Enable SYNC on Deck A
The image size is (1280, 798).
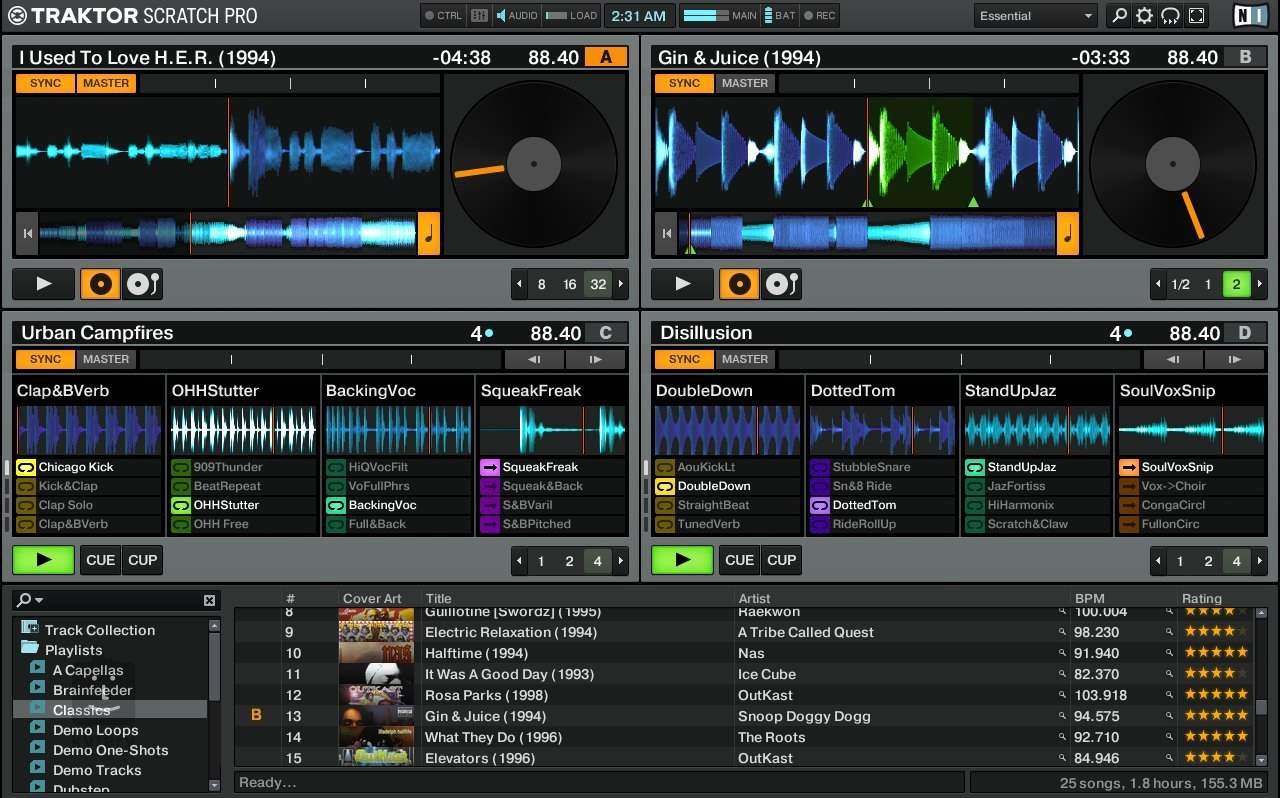(44, 83)
